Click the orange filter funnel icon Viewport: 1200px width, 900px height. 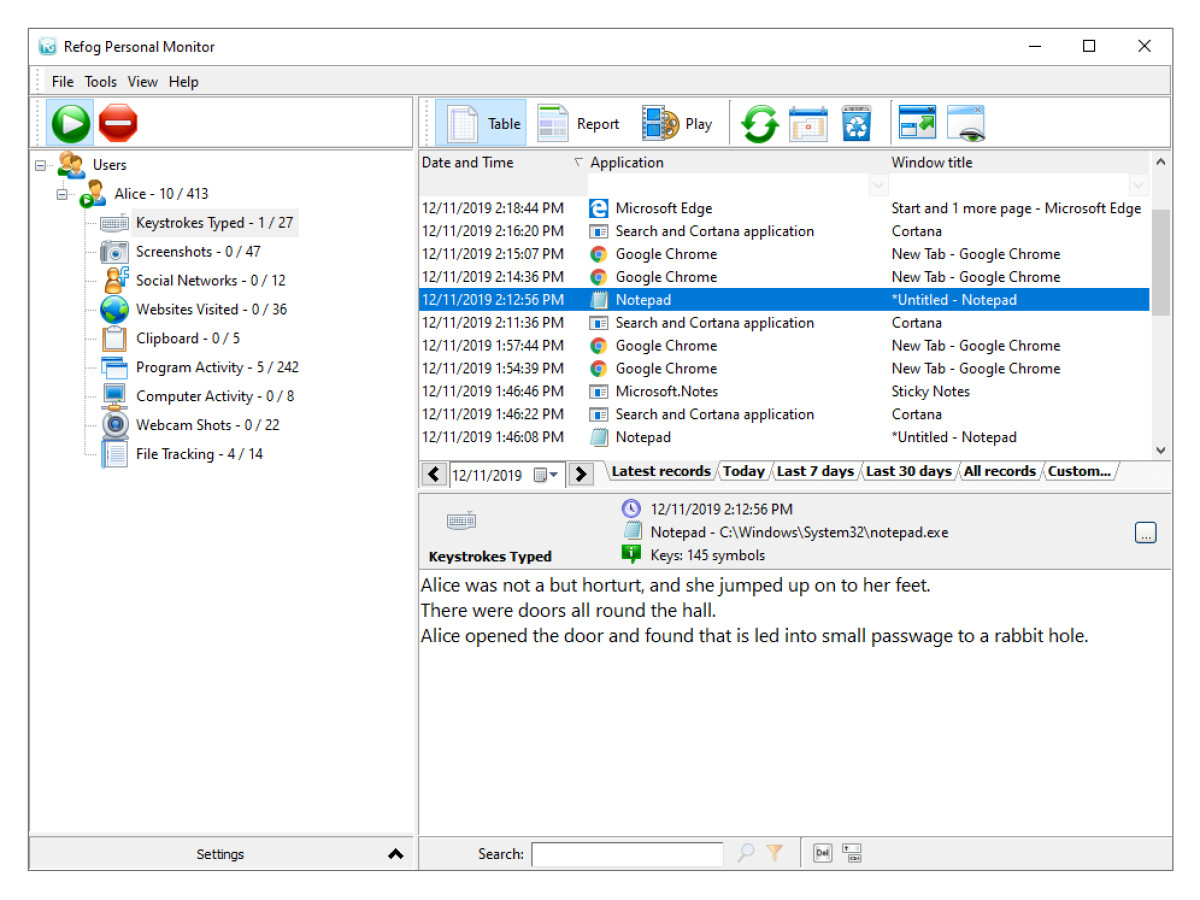(x=774, y=853)
